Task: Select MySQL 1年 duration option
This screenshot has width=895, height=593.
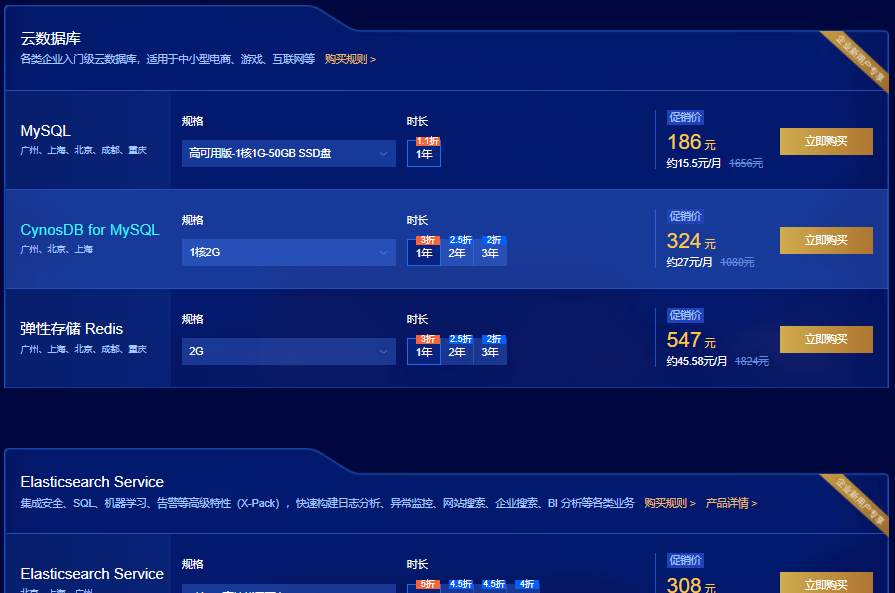Action: 424,154
